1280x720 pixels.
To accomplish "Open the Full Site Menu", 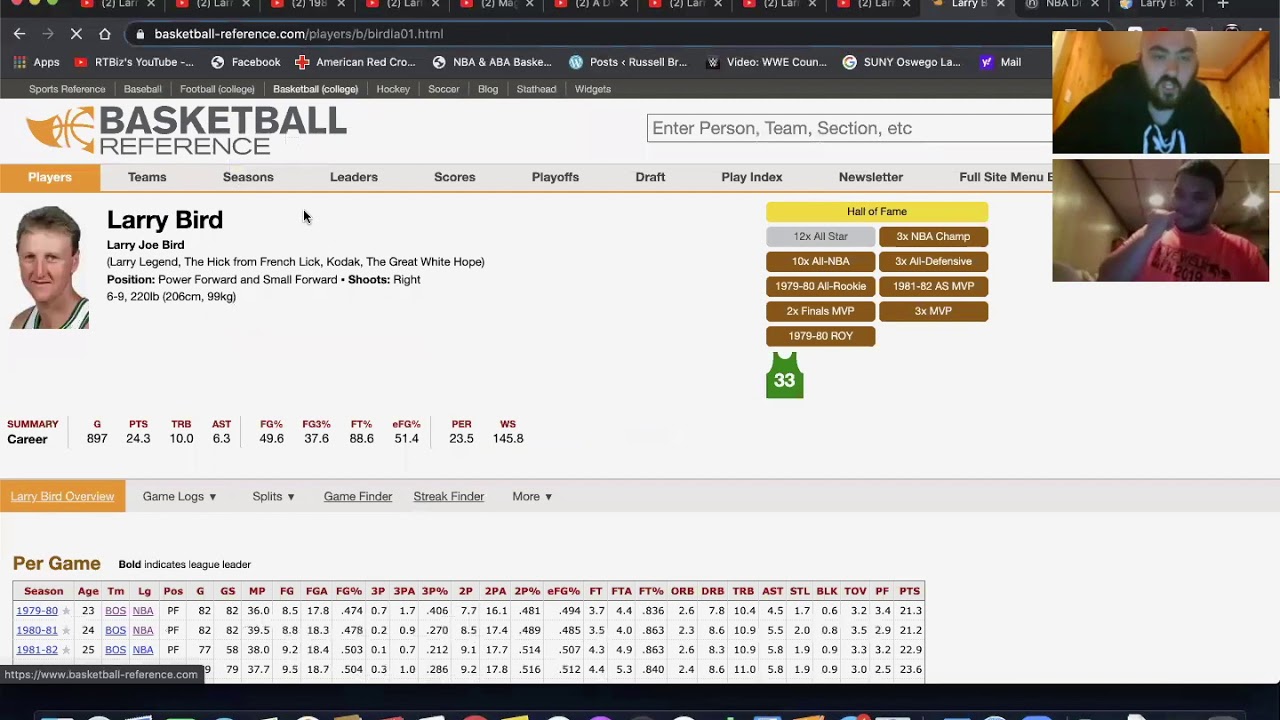I will pyautogui.click(x=1005, y=177).
